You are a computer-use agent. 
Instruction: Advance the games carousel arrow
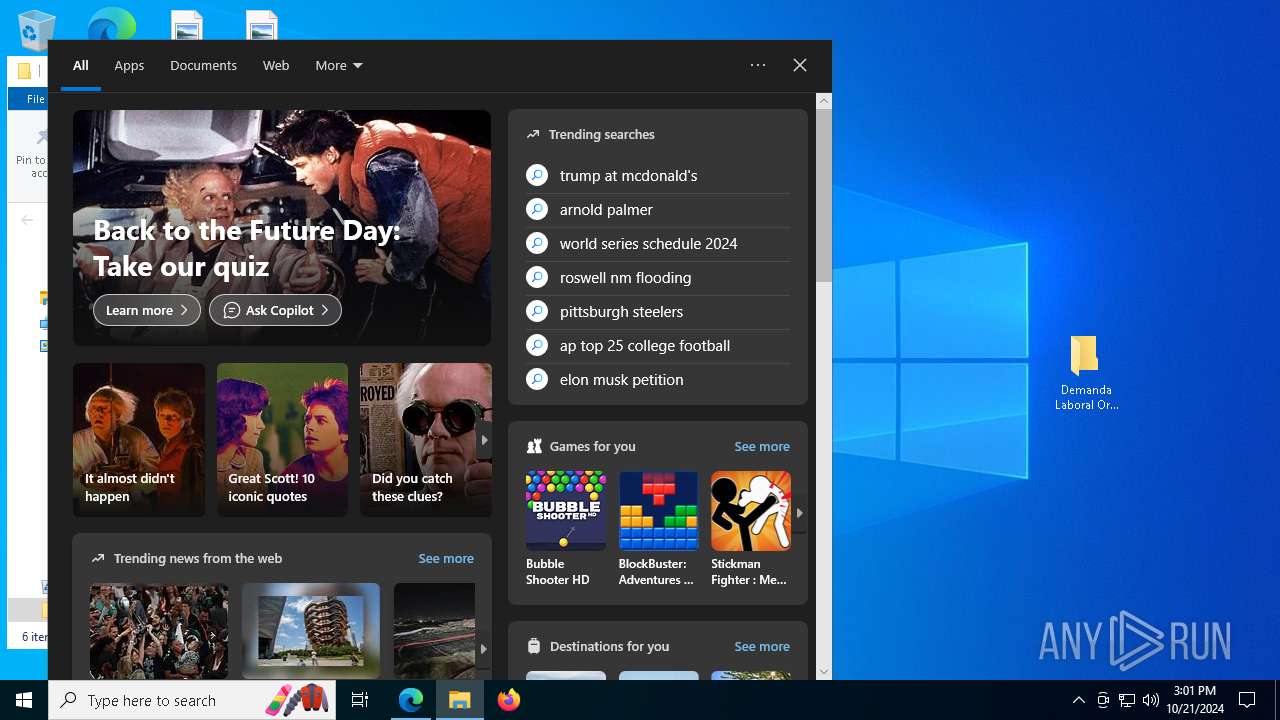click(799, 512)
